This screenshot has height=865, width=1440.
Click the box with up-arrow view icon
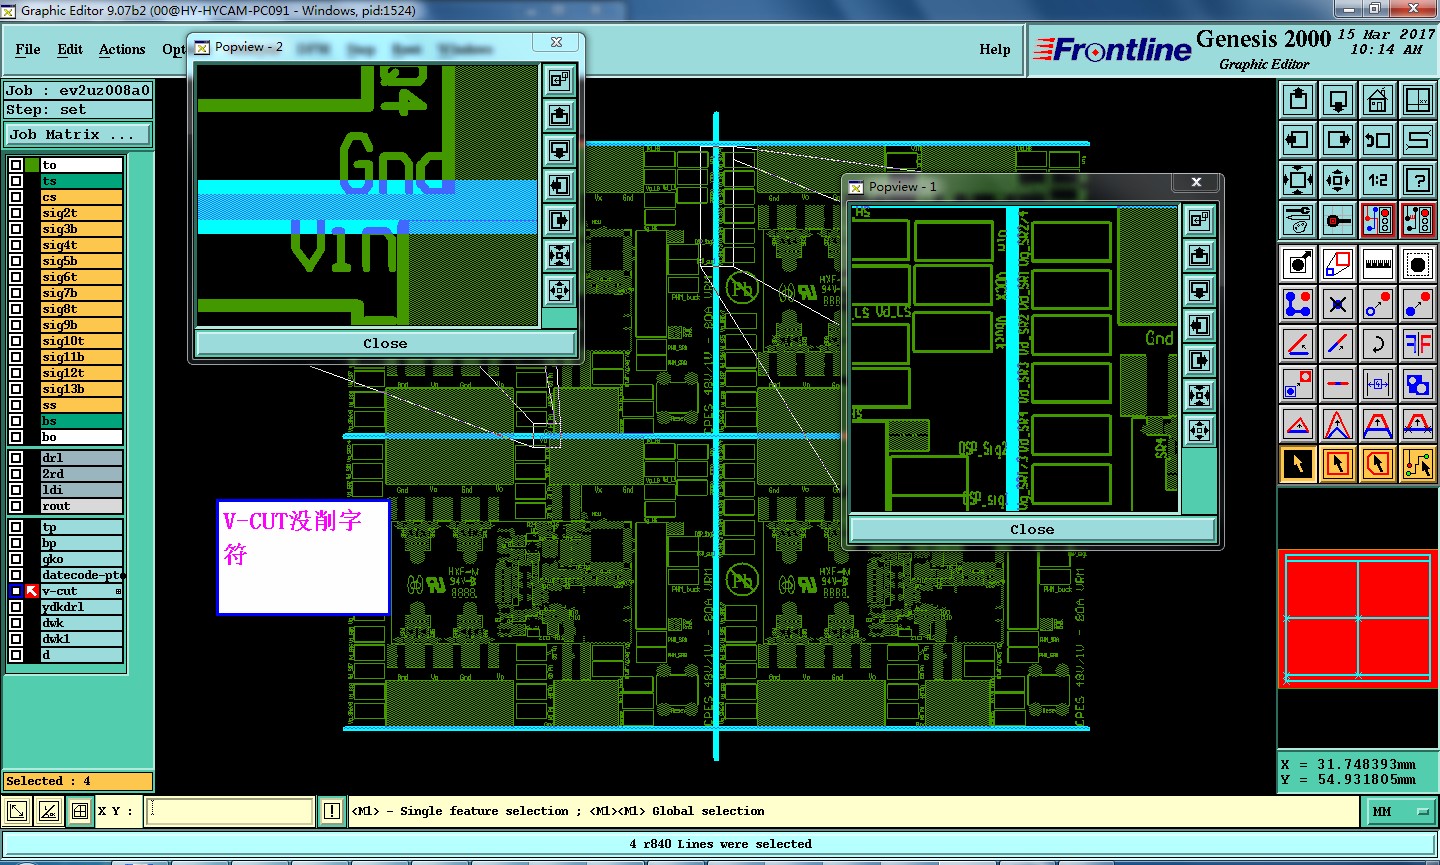(1297, 100)
